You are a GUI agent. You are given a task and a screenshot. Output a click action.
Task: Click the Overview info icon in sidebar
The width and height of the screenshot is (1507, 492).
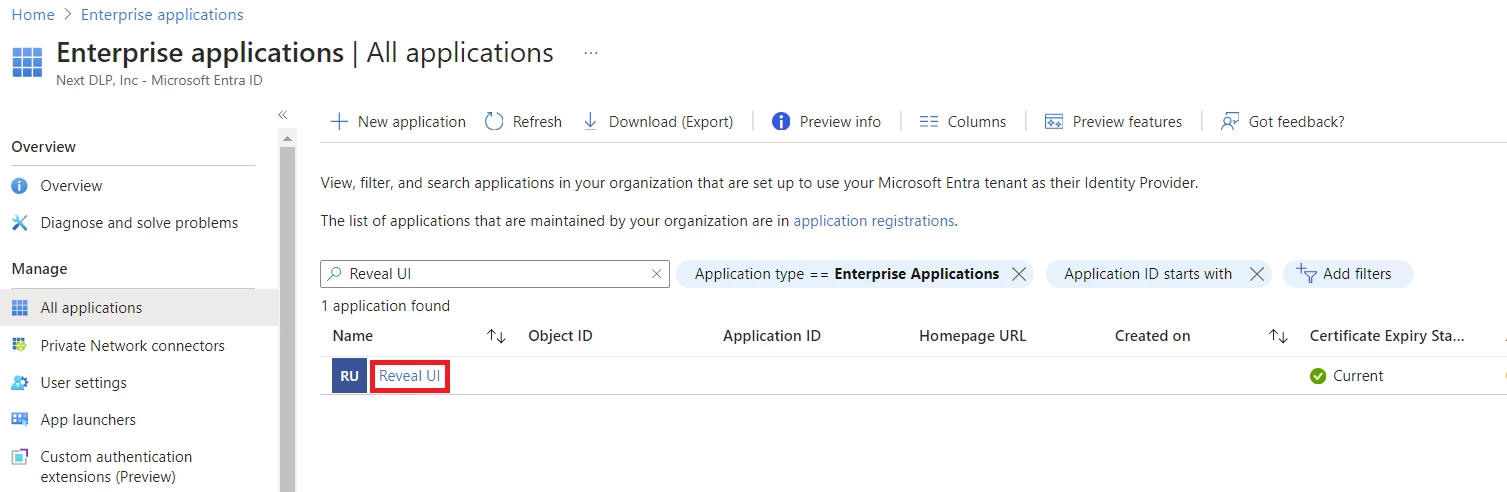[20, 186]
